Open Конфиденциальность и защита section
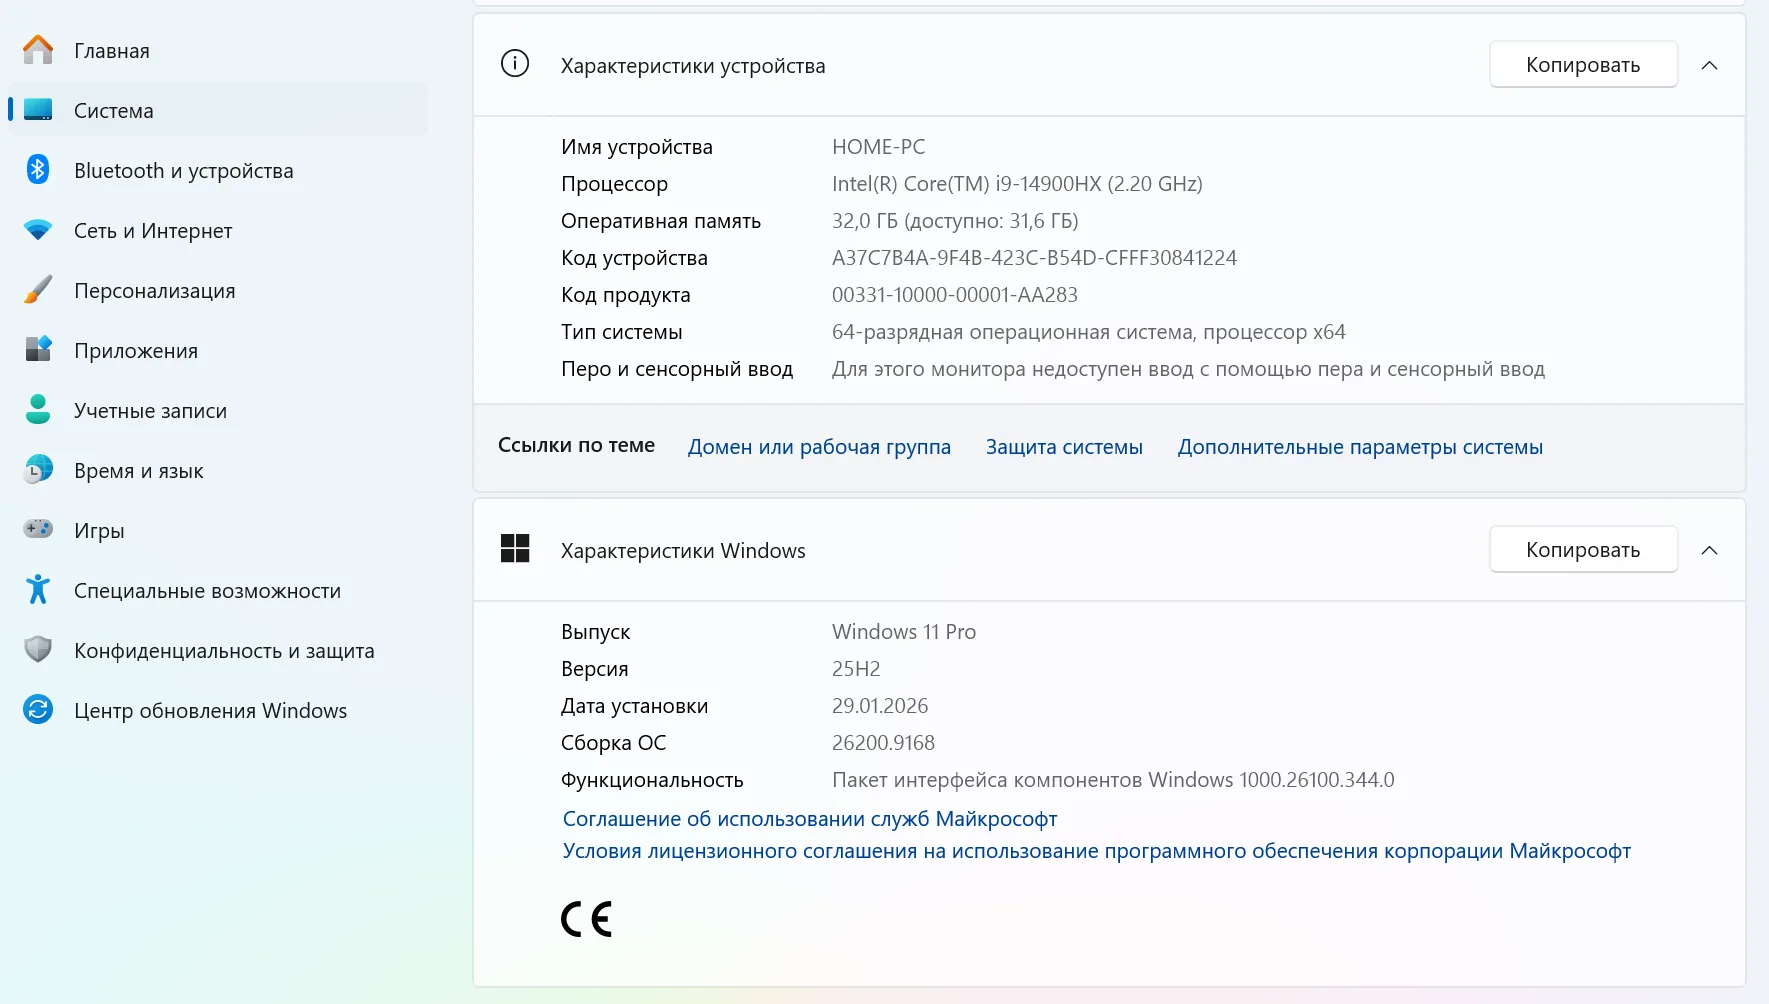This screenshot has width=1769, height=1004. (x=218, y=650)
